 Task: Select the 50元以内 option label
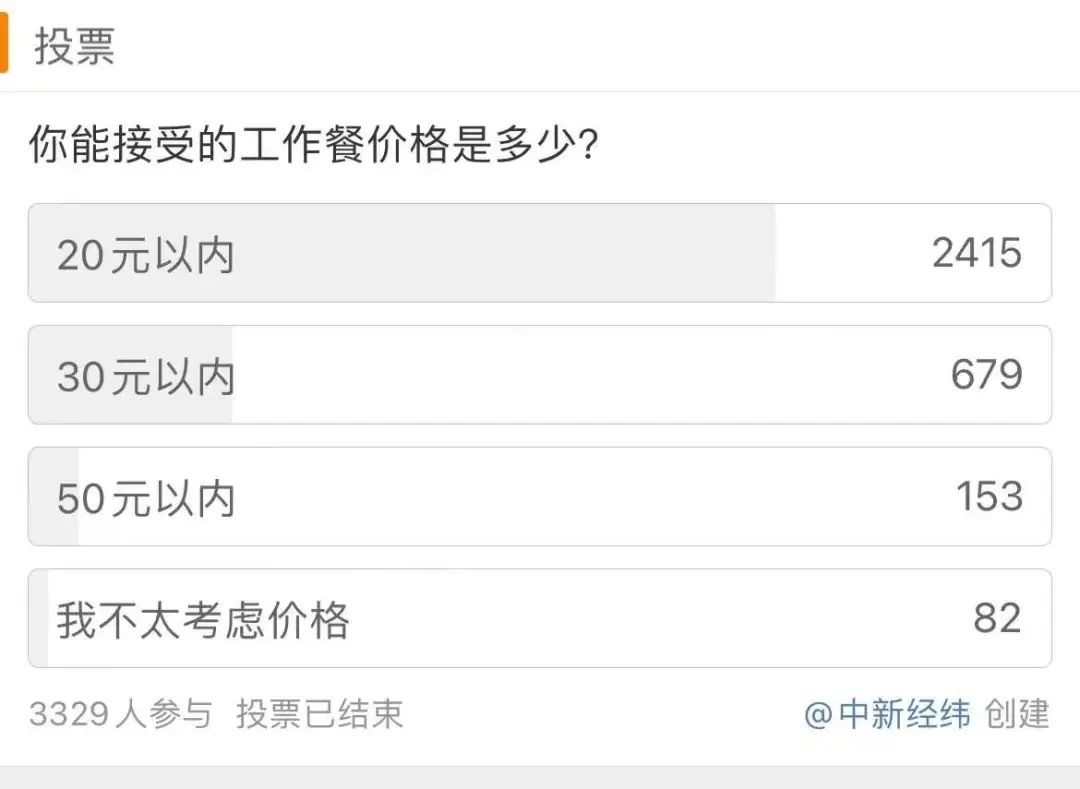tap(146, 498)
